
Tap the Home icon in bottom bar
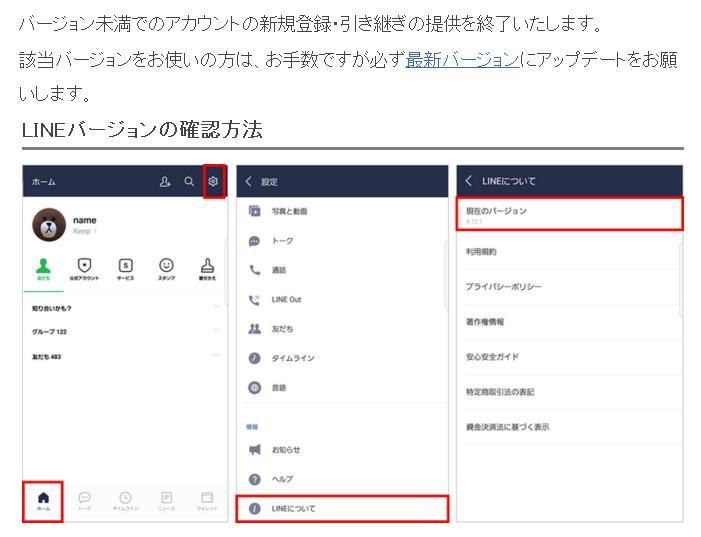tap(43, 500)
